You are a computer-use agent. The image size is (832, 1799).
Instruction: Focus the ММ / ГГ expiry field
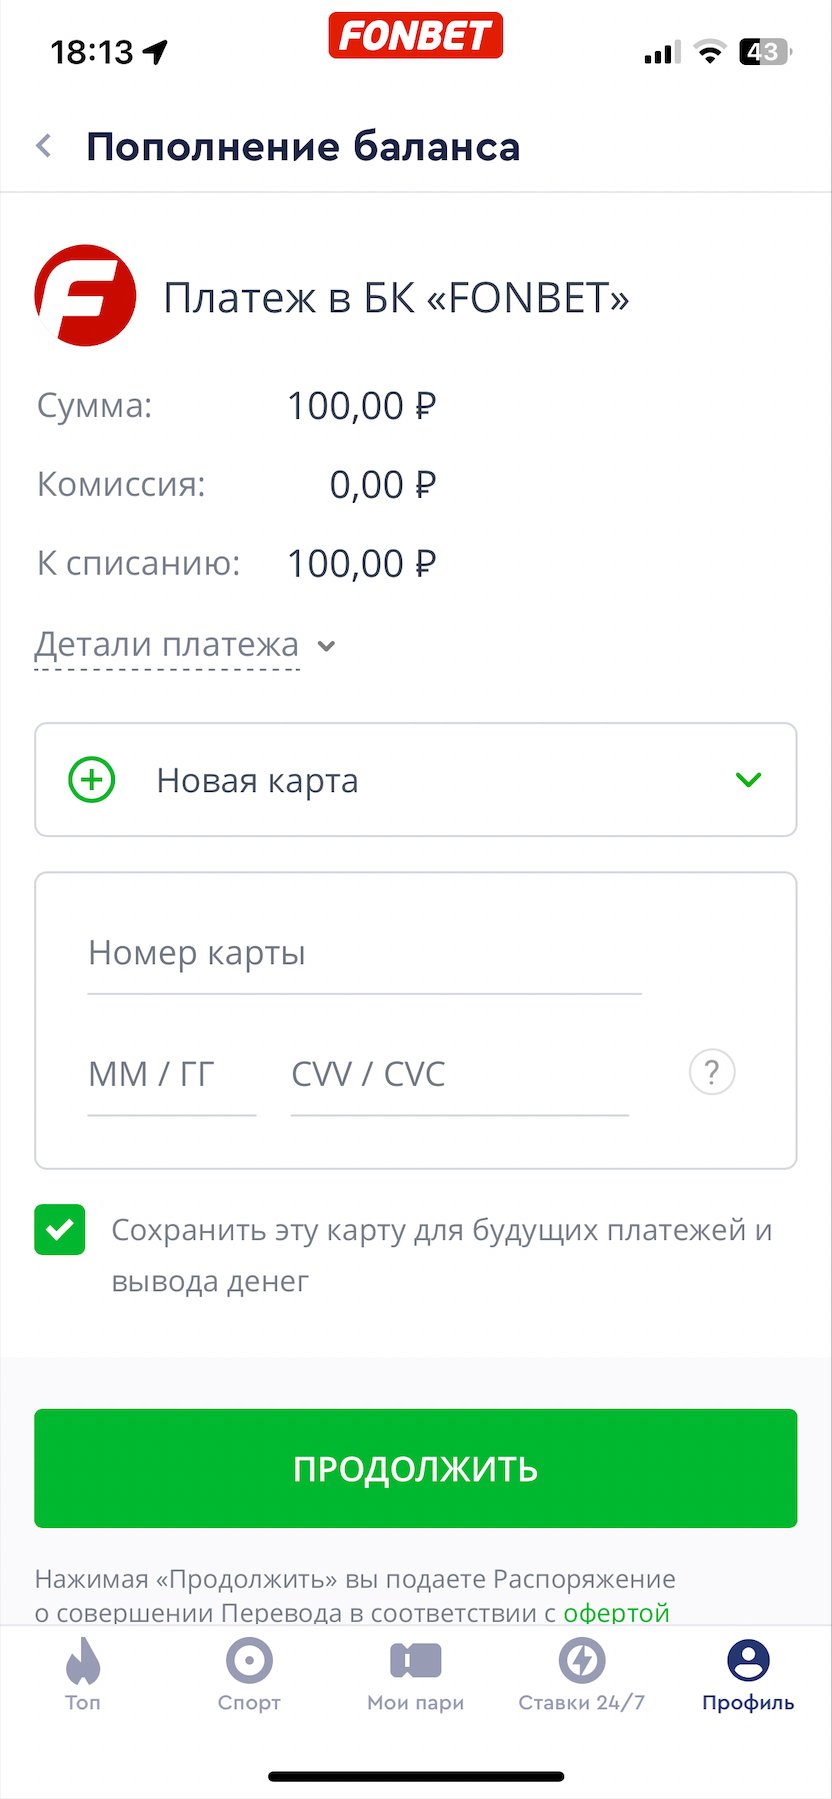click(x=171, y=1075)
